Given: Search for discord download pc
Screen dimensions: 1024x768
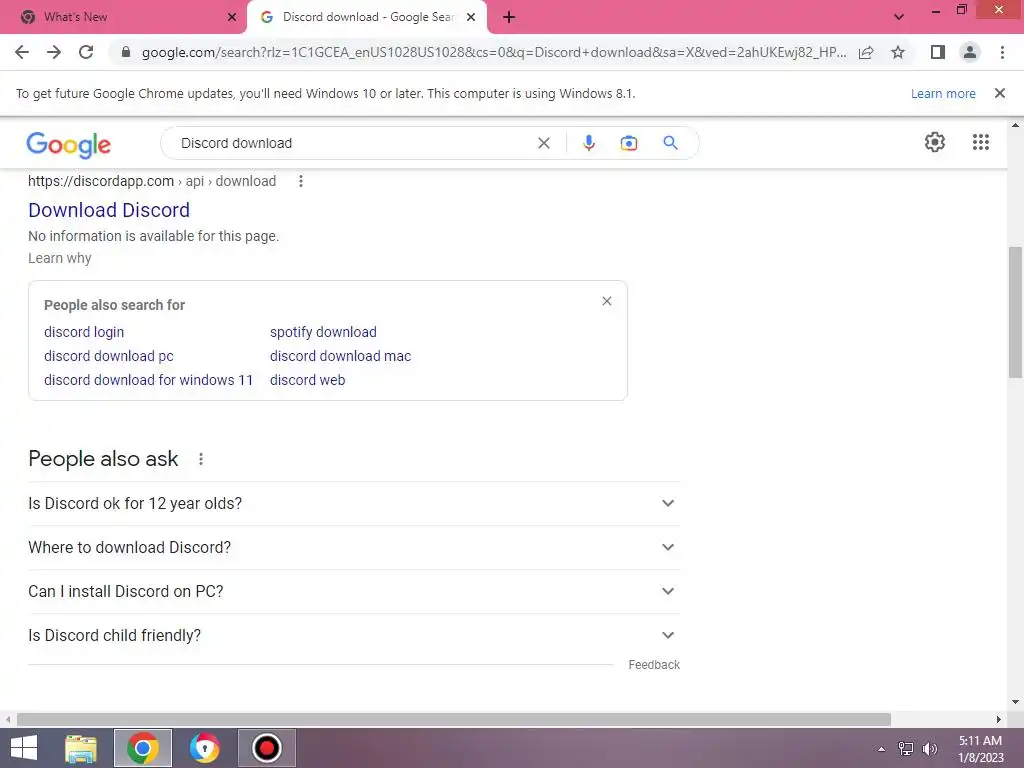Looking at the screenshot, I should pos(108,356).
